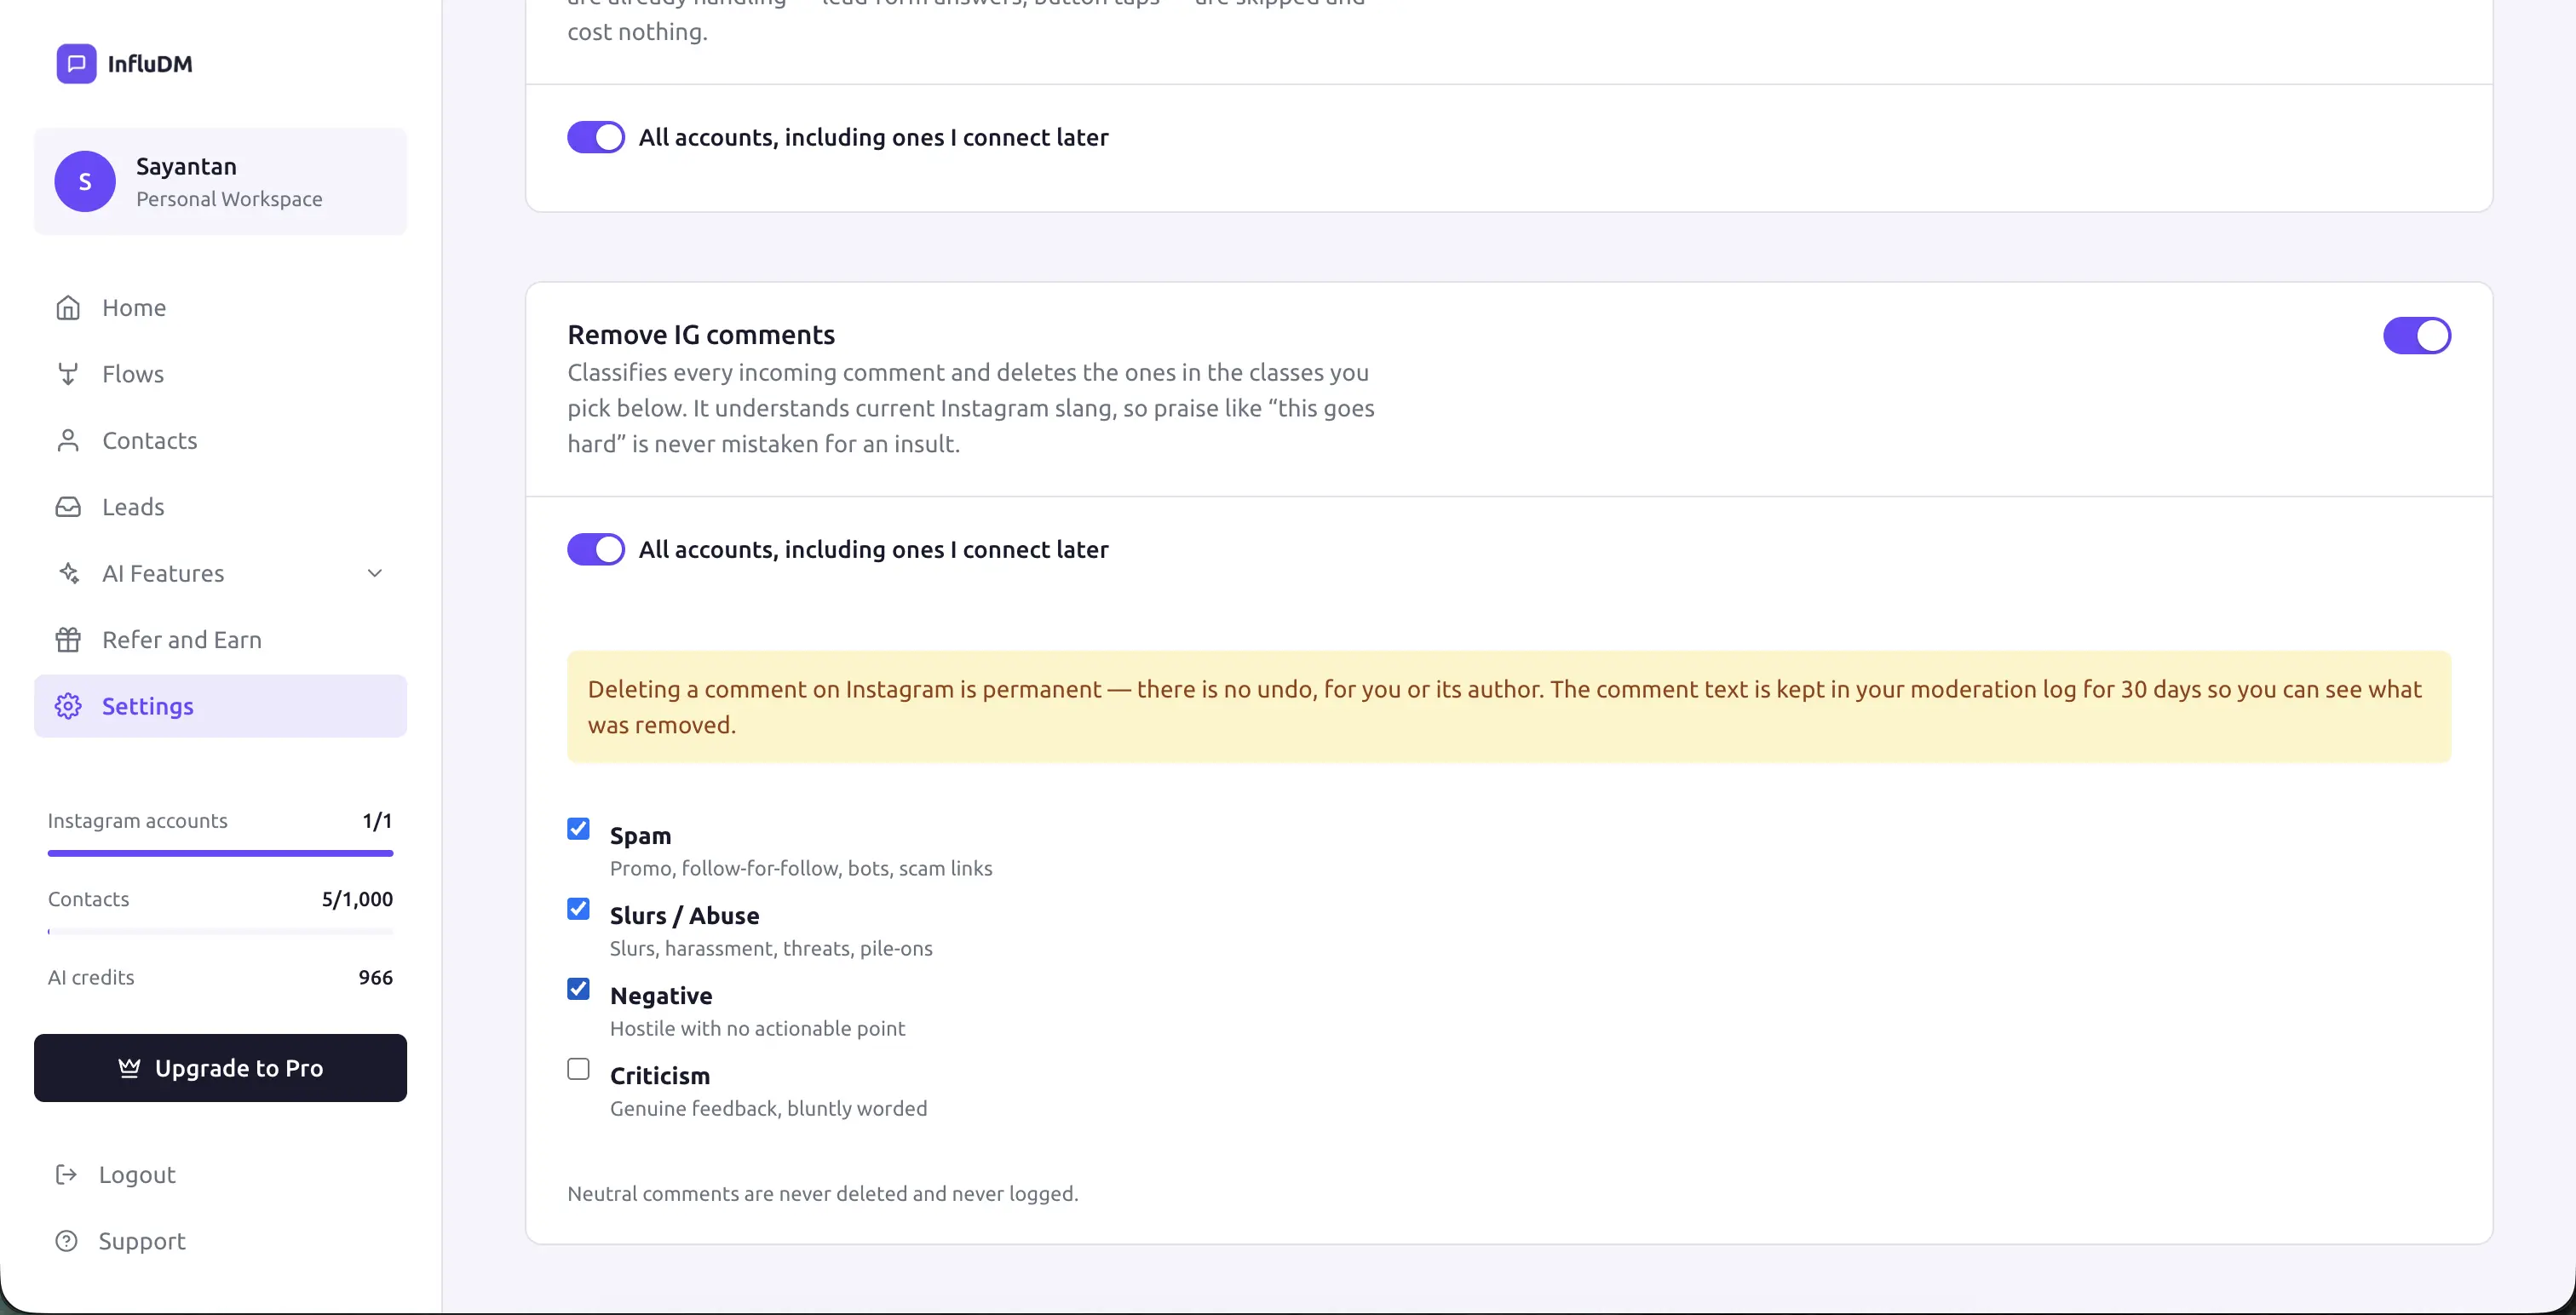The height and width of the screenshot is (1315, 2576).
Task: Click the Flows branch icon
Action: (68, 374)
